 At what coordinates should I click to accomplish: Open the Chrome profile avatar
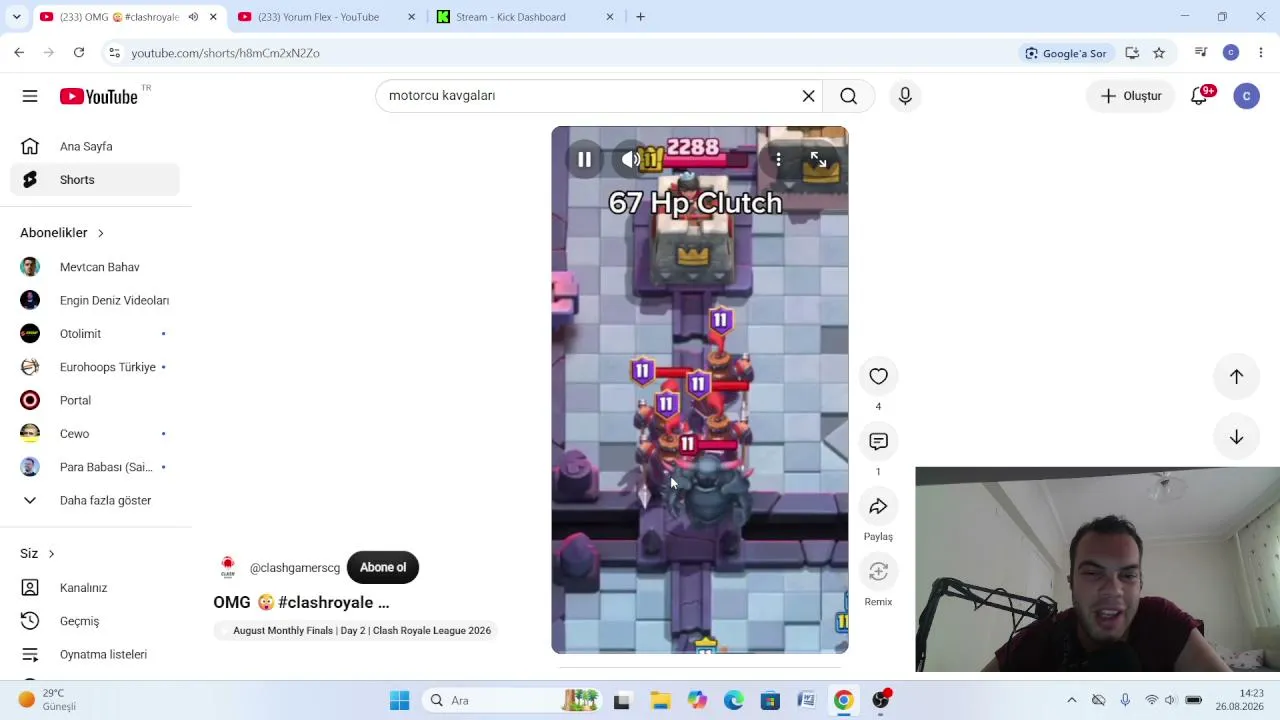1231,53
